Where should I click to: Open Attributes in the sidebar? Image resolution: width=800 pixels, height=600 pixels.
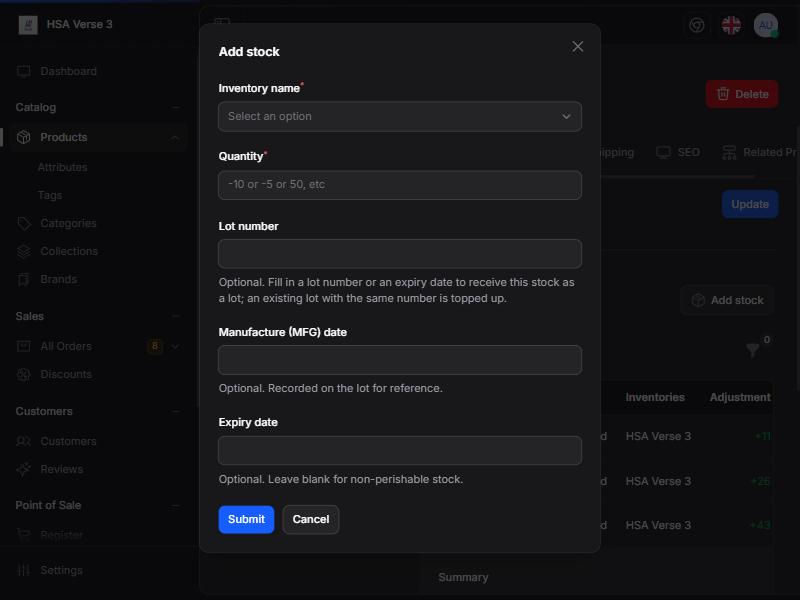coord(63,167)
